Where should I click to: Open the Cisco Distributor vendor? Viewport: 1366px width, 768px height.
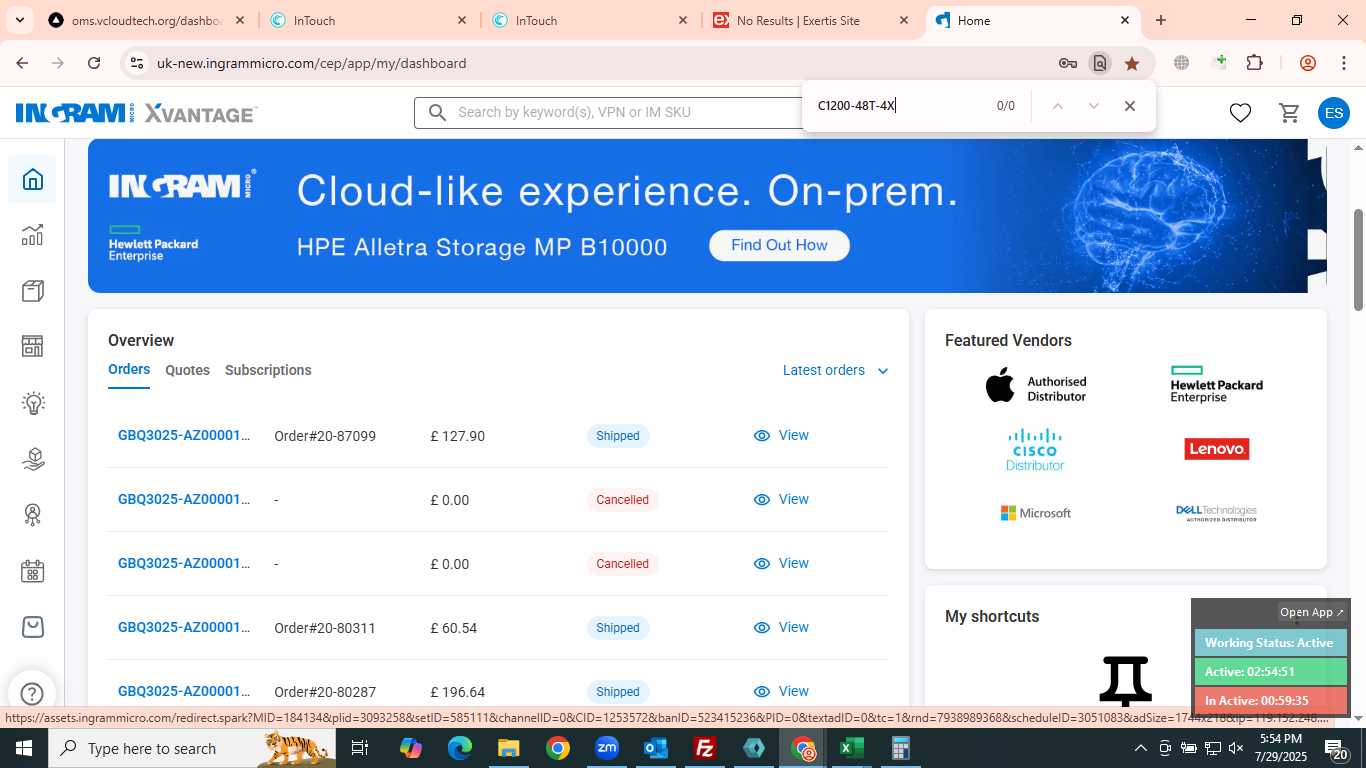1035,449
